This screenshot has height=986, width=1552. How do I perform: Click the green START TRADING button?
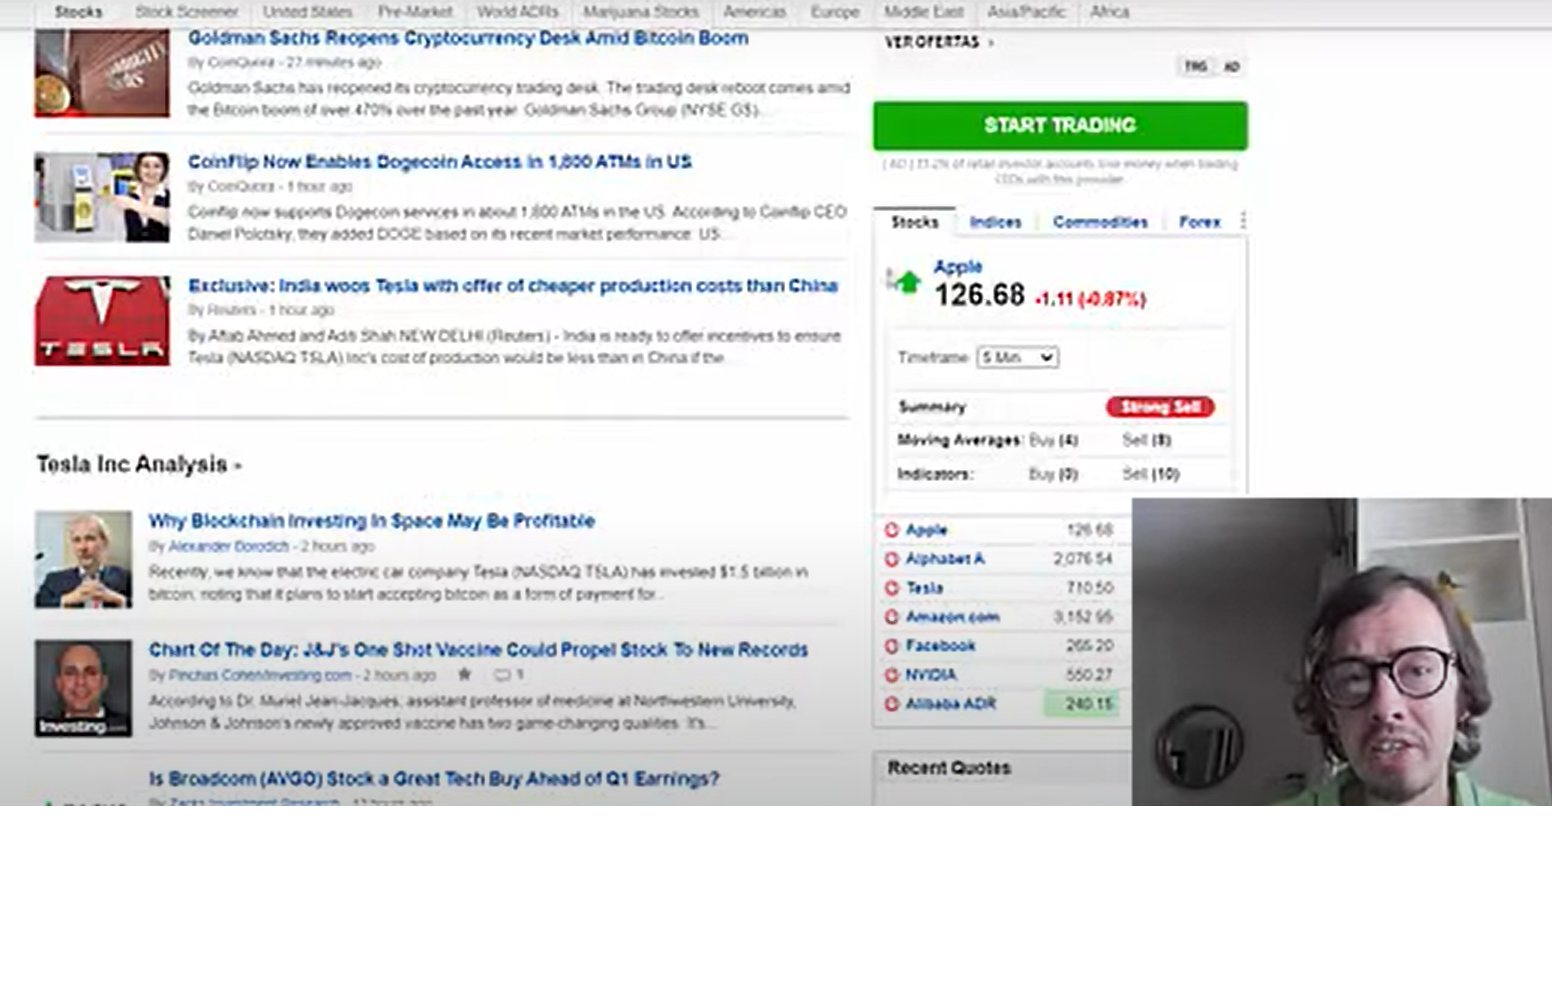click(1060, 125)
